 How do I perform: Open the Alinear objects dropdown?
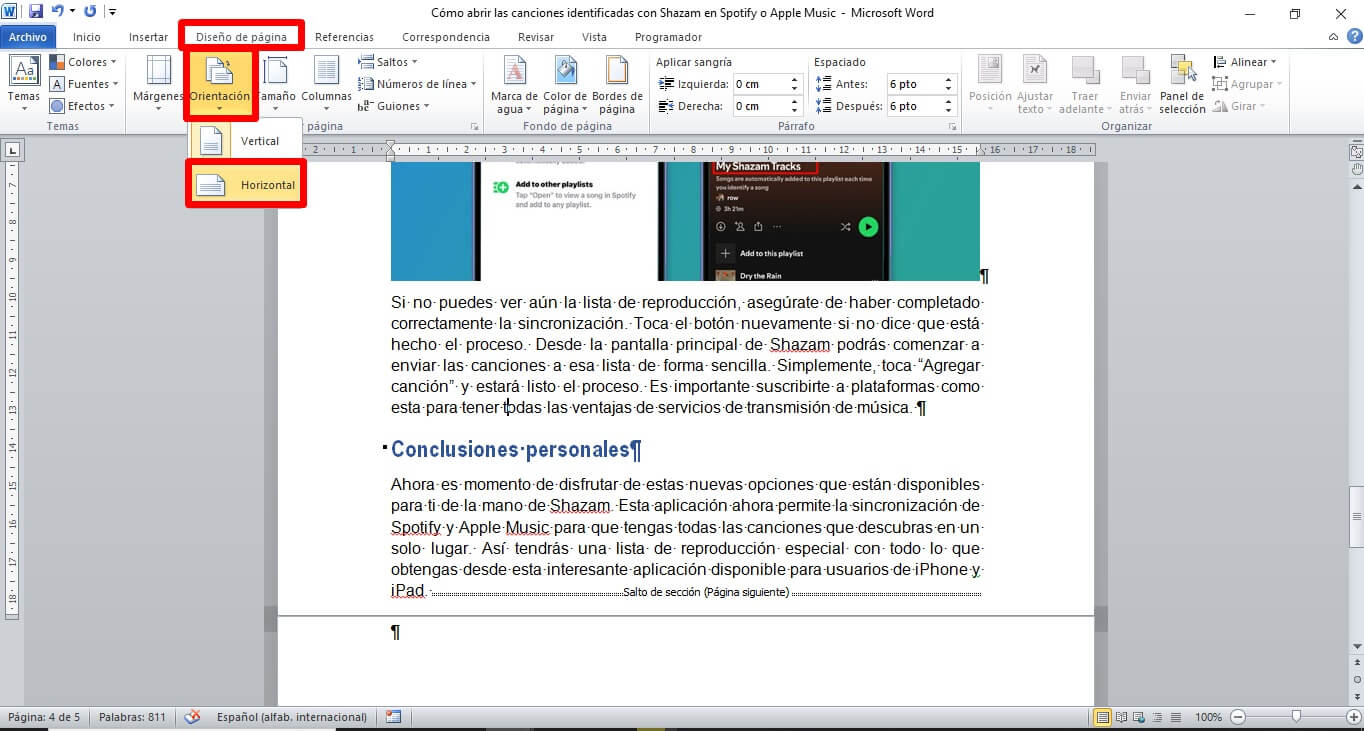1245,62
